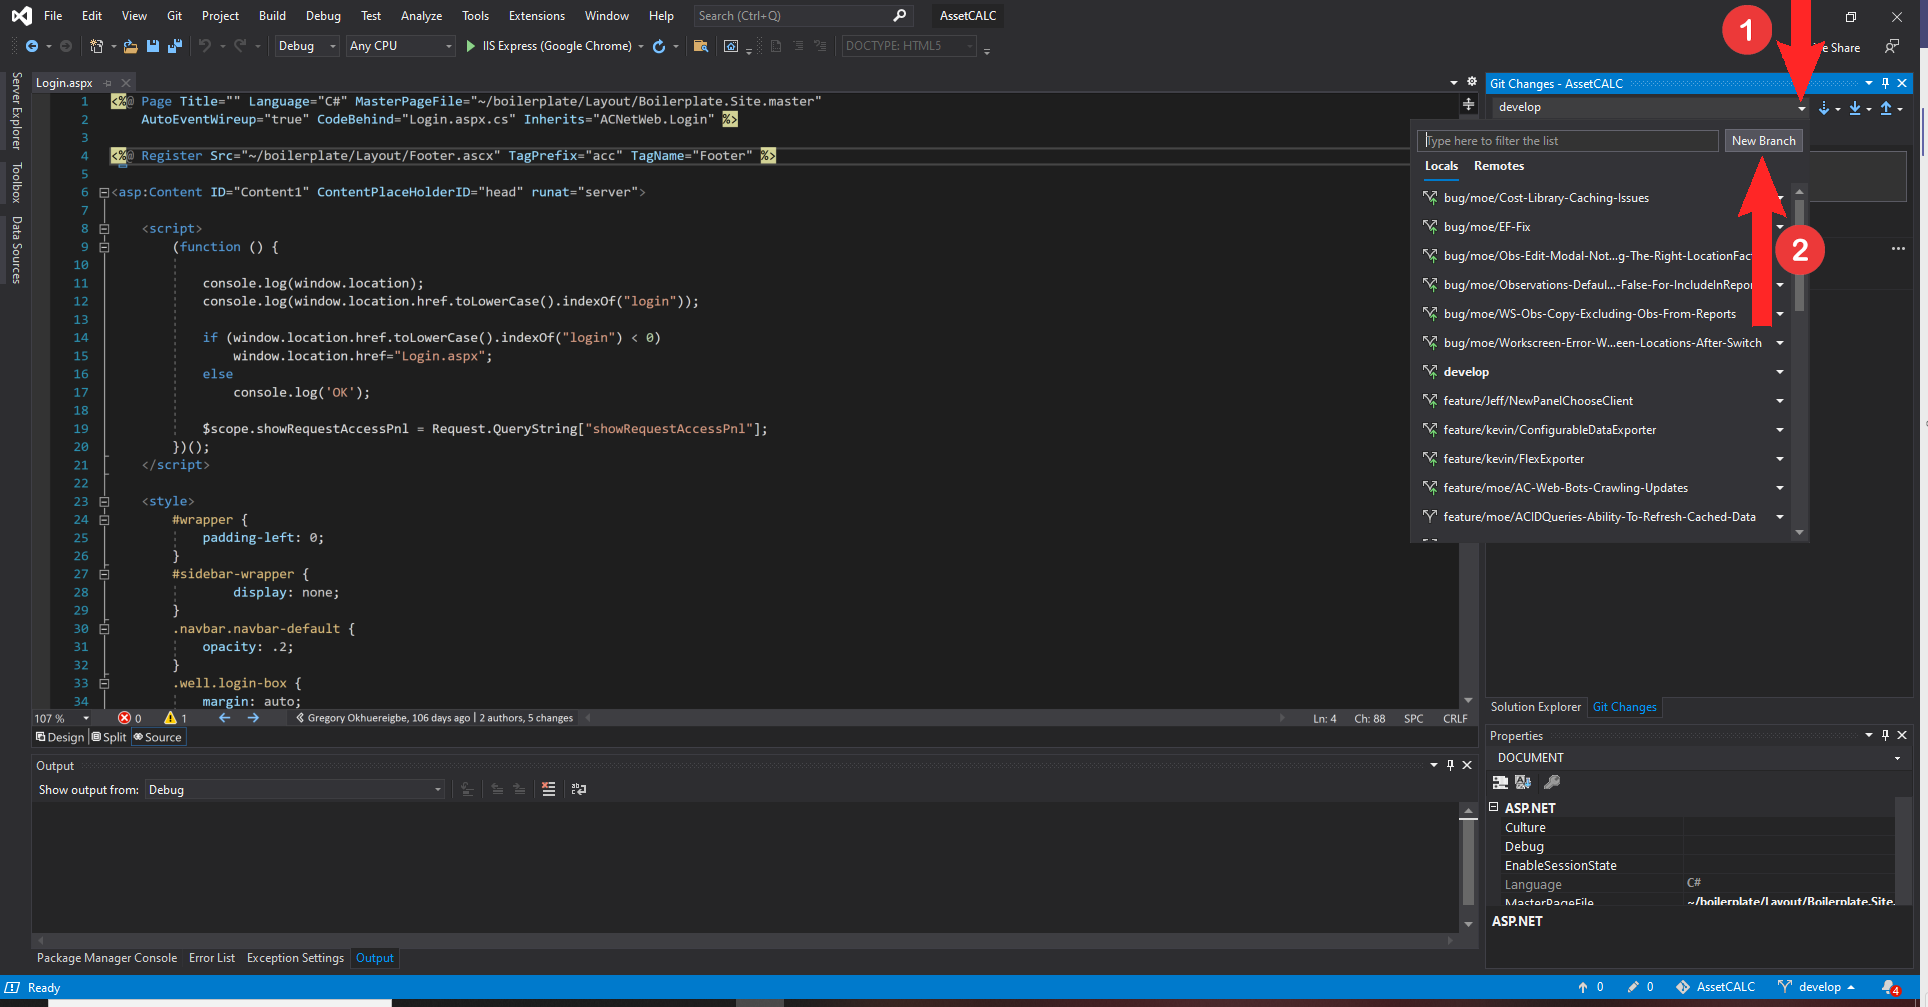Click the browser Refresh icon in the toolbar
The width and height of the screenshot is (1928, 1007).
[659, 46]
